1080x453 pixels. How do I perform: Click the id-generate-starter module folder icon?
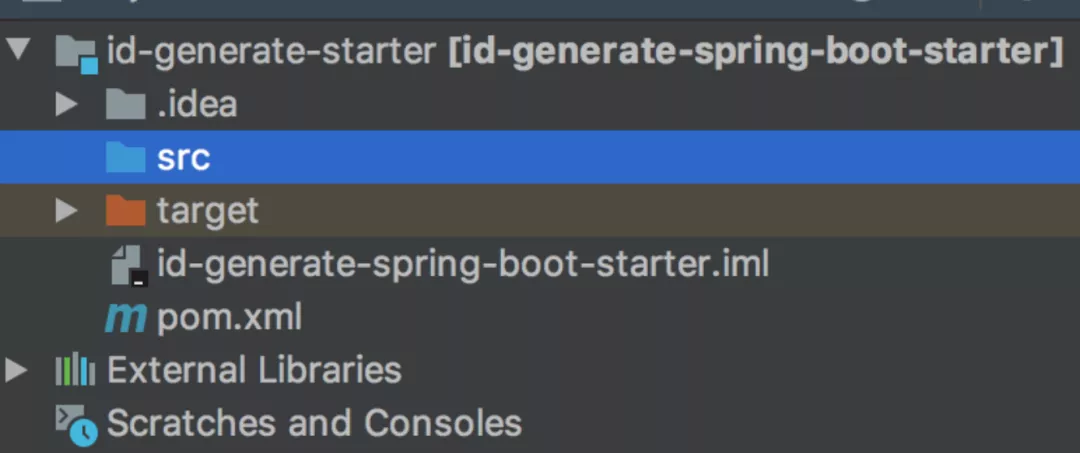click(x=78, y=52)
